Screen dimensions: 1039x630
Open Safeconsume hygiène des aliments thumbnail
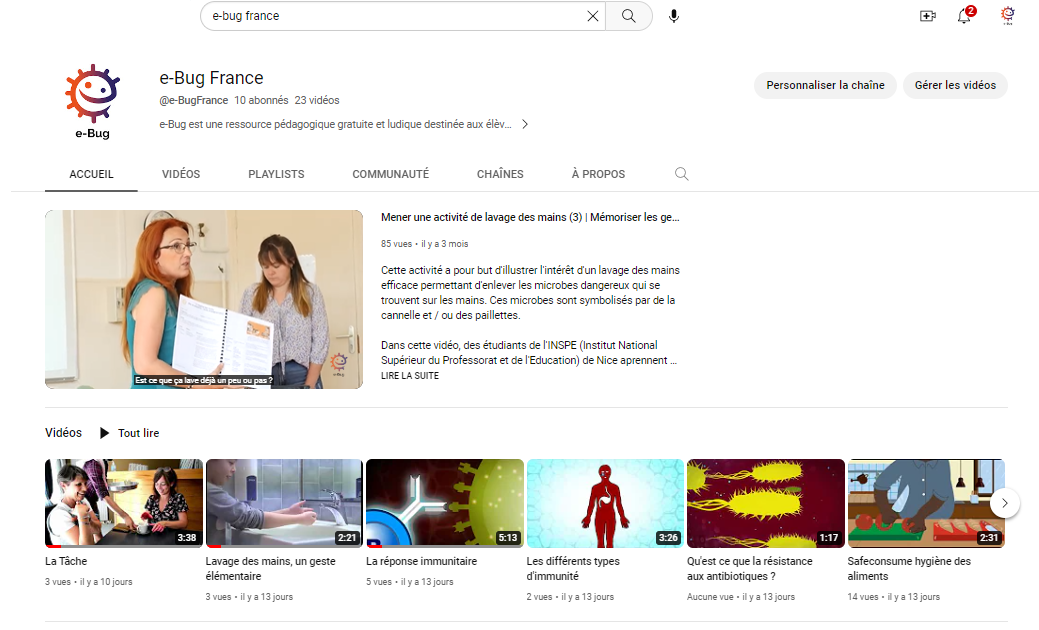[x=926, y=503]
